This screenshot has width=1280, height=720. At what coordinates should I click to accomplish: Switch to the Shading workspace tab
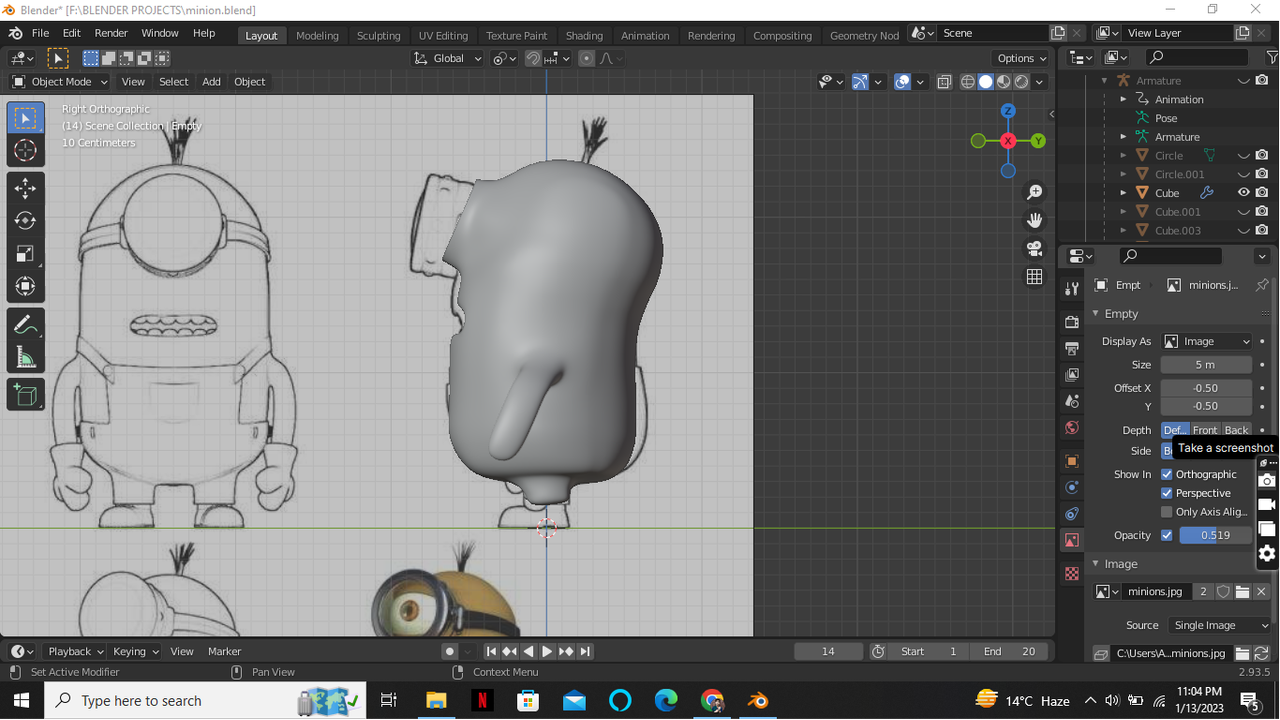tap(584, 35)
